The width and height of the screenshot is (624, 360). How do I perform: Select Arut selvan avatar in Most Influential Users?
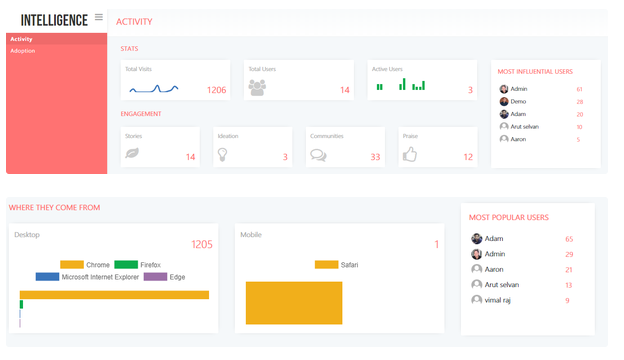click(x=504, y=126)
